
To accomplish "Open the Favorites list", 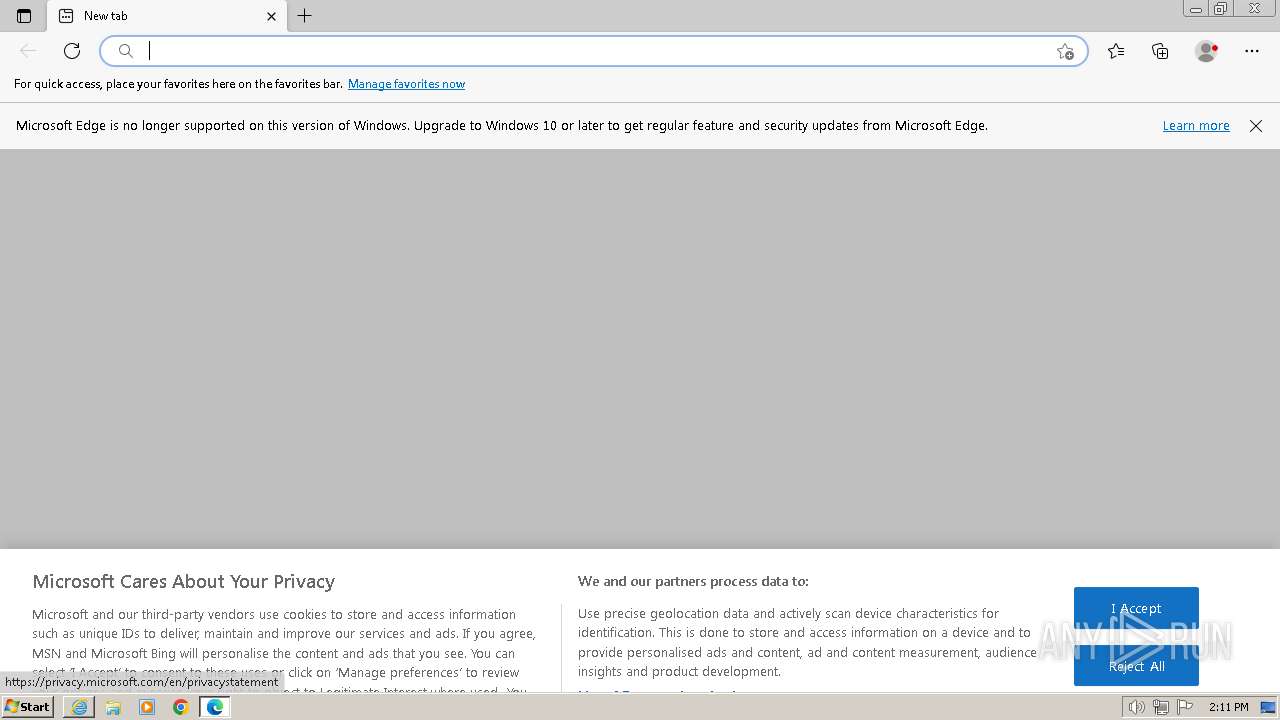I will pos(1116,51).
